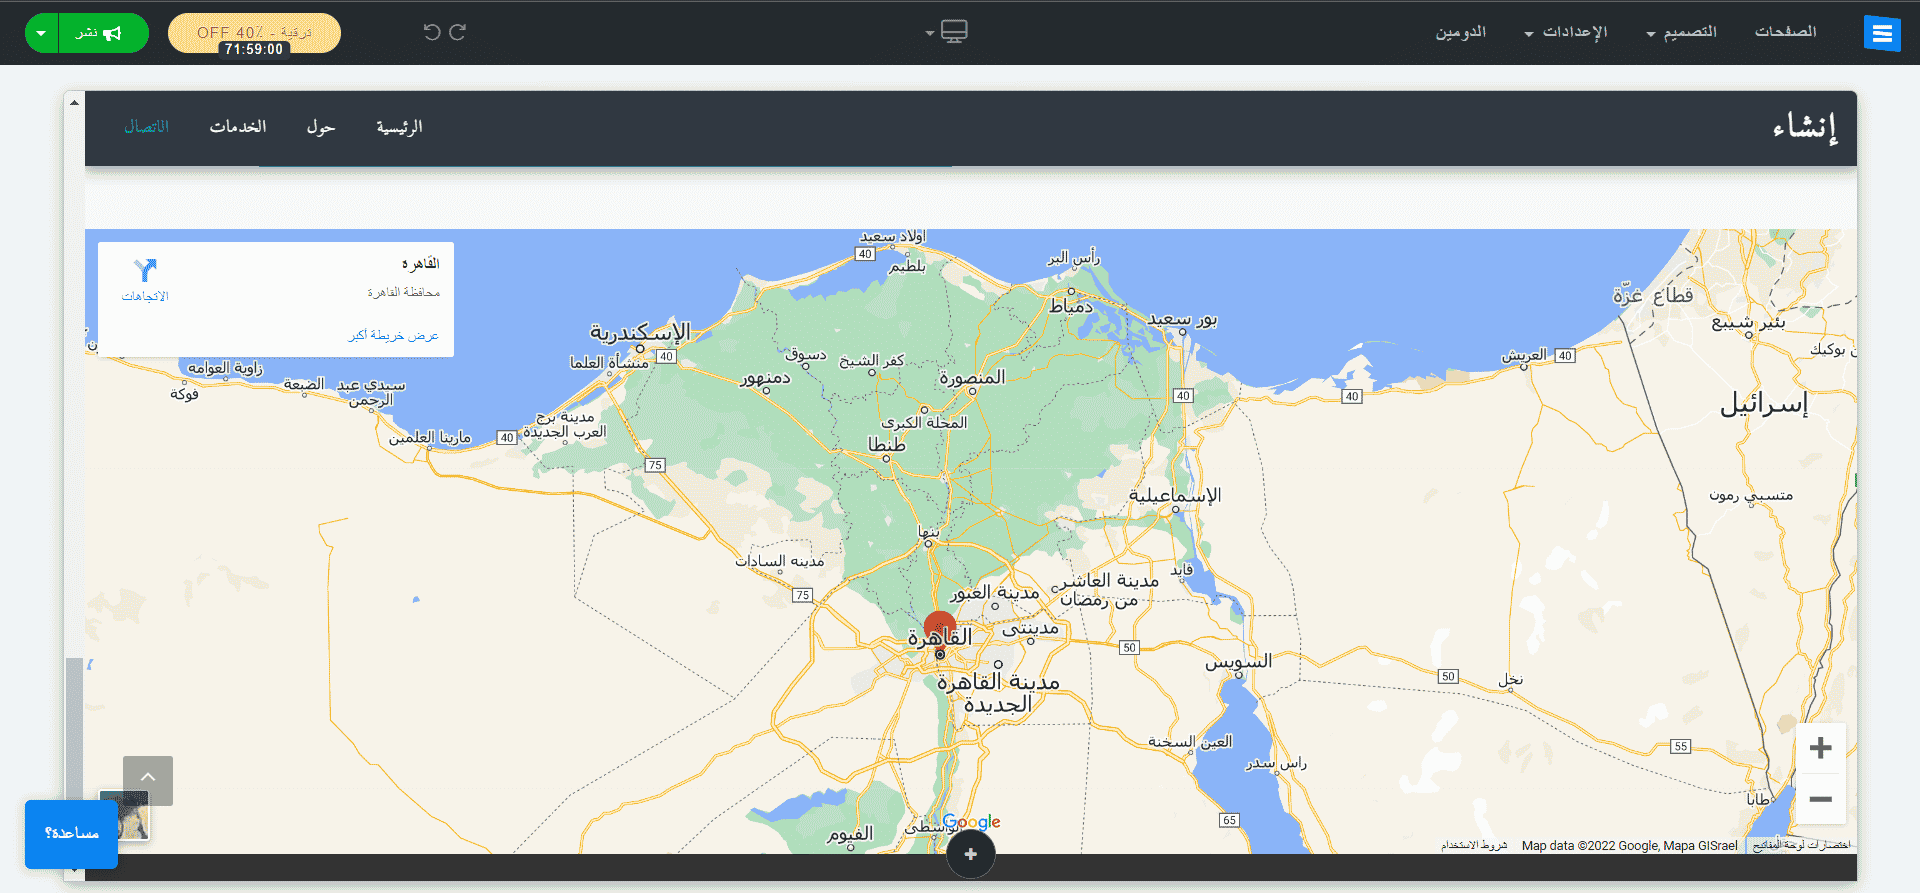Viewport: 1920px width, 893px height.
Task: Open the blue hamburger menu icon
Action: coord(1881,33)
